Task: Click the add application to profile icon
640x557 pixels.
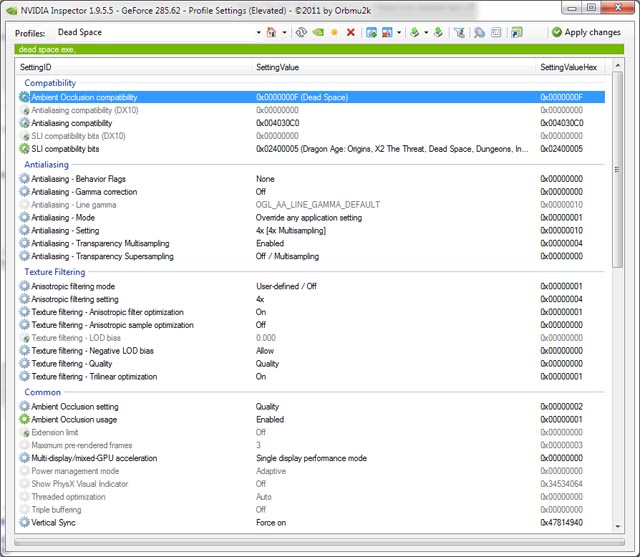Action: pyautogui.click(x=371, y=32)
